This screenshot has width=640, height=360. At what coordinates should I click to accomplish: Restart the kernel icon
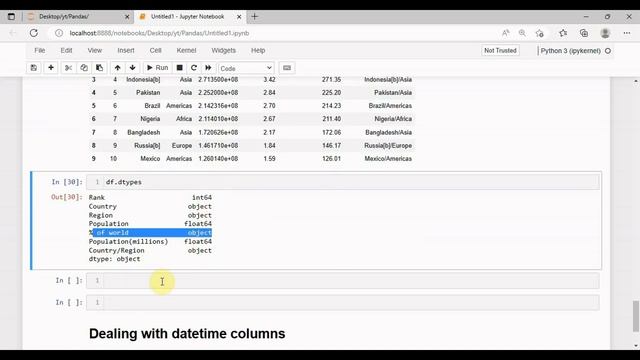(194, 68)
